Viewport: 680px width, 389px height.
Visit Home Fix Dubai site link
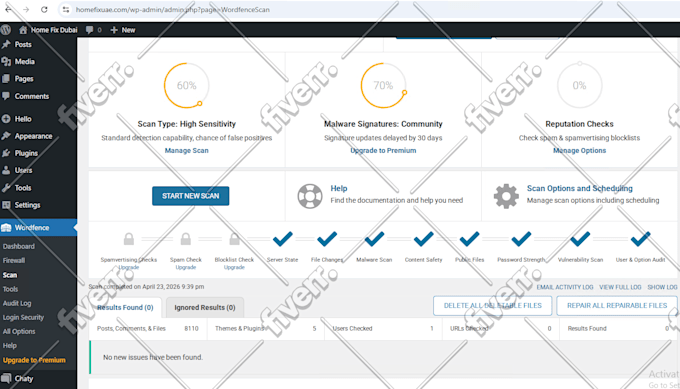48,30
